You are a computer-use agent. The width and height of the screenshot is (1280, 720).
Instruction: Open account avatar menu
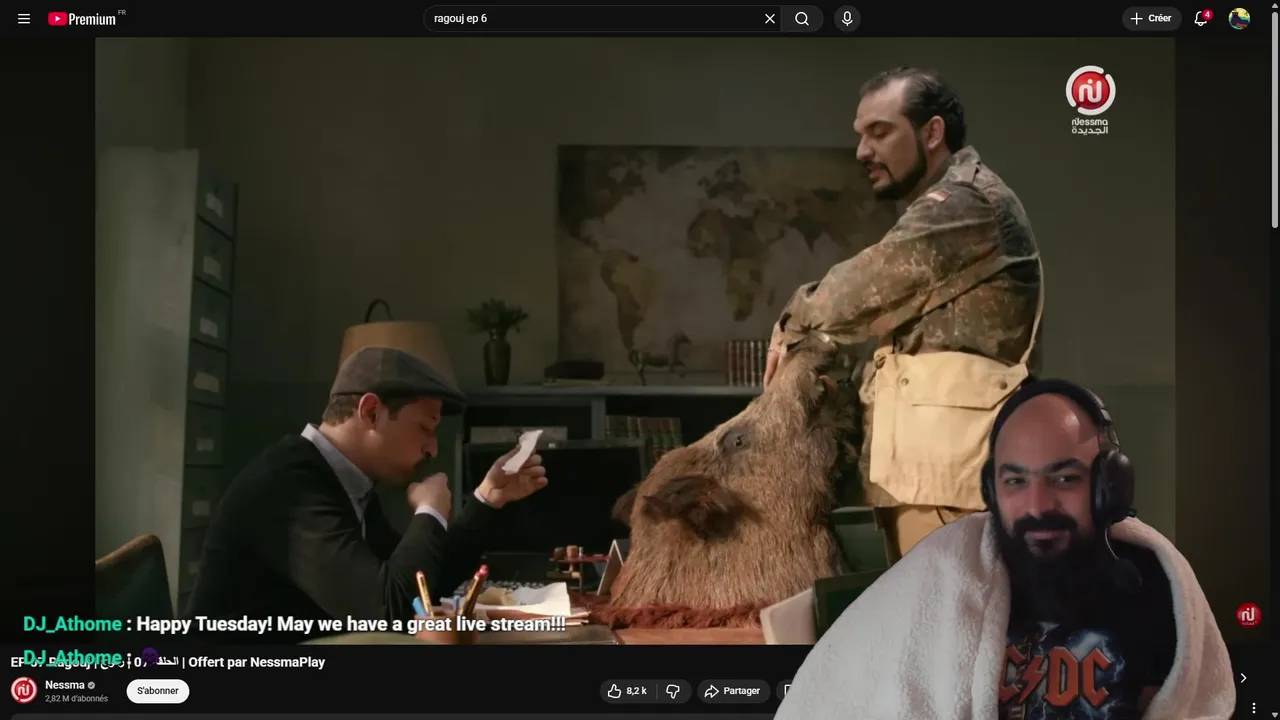pos(1239,19)
